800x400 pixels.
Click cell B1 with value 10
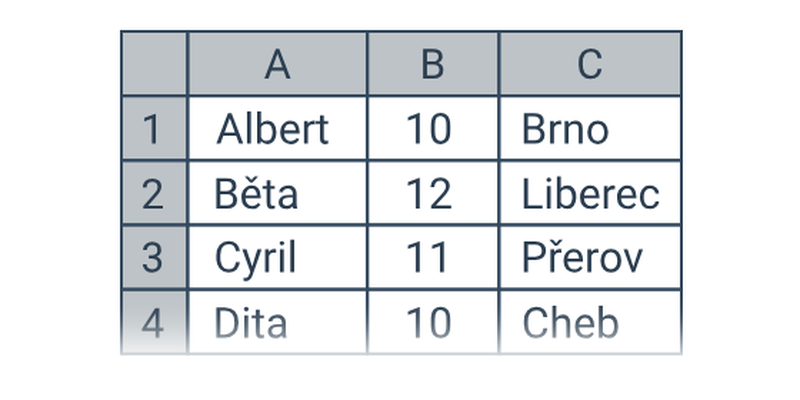pos(432,128)
